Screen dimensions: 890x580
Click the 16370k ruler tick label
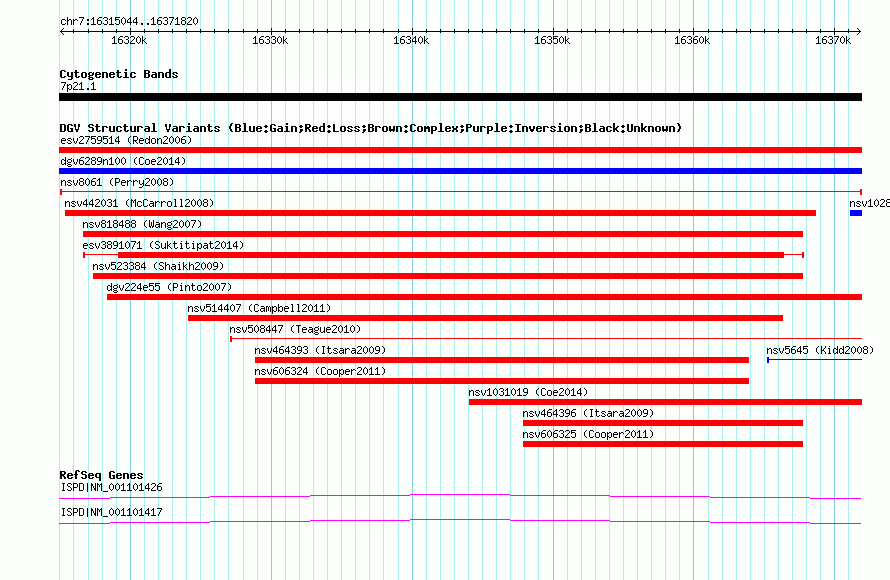tap(833, 40)
